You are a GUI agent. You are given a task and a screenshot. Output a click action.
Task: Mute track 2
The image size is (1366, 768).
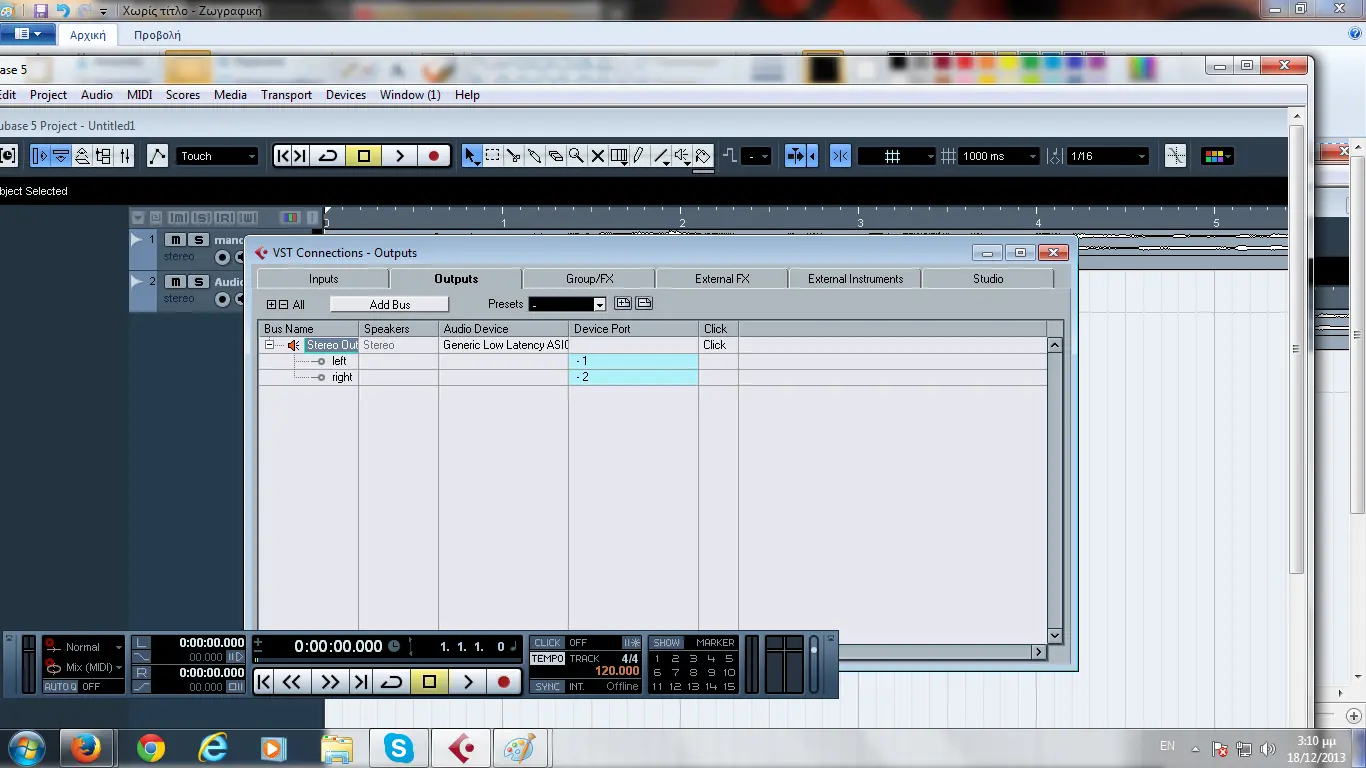[x=175, y=282]
